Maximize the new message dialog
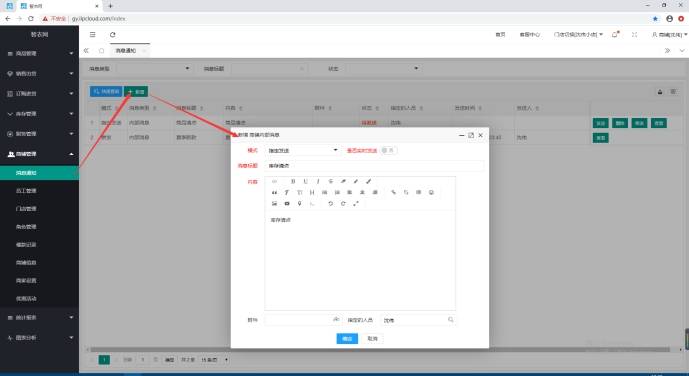 (x=471, y=135)
